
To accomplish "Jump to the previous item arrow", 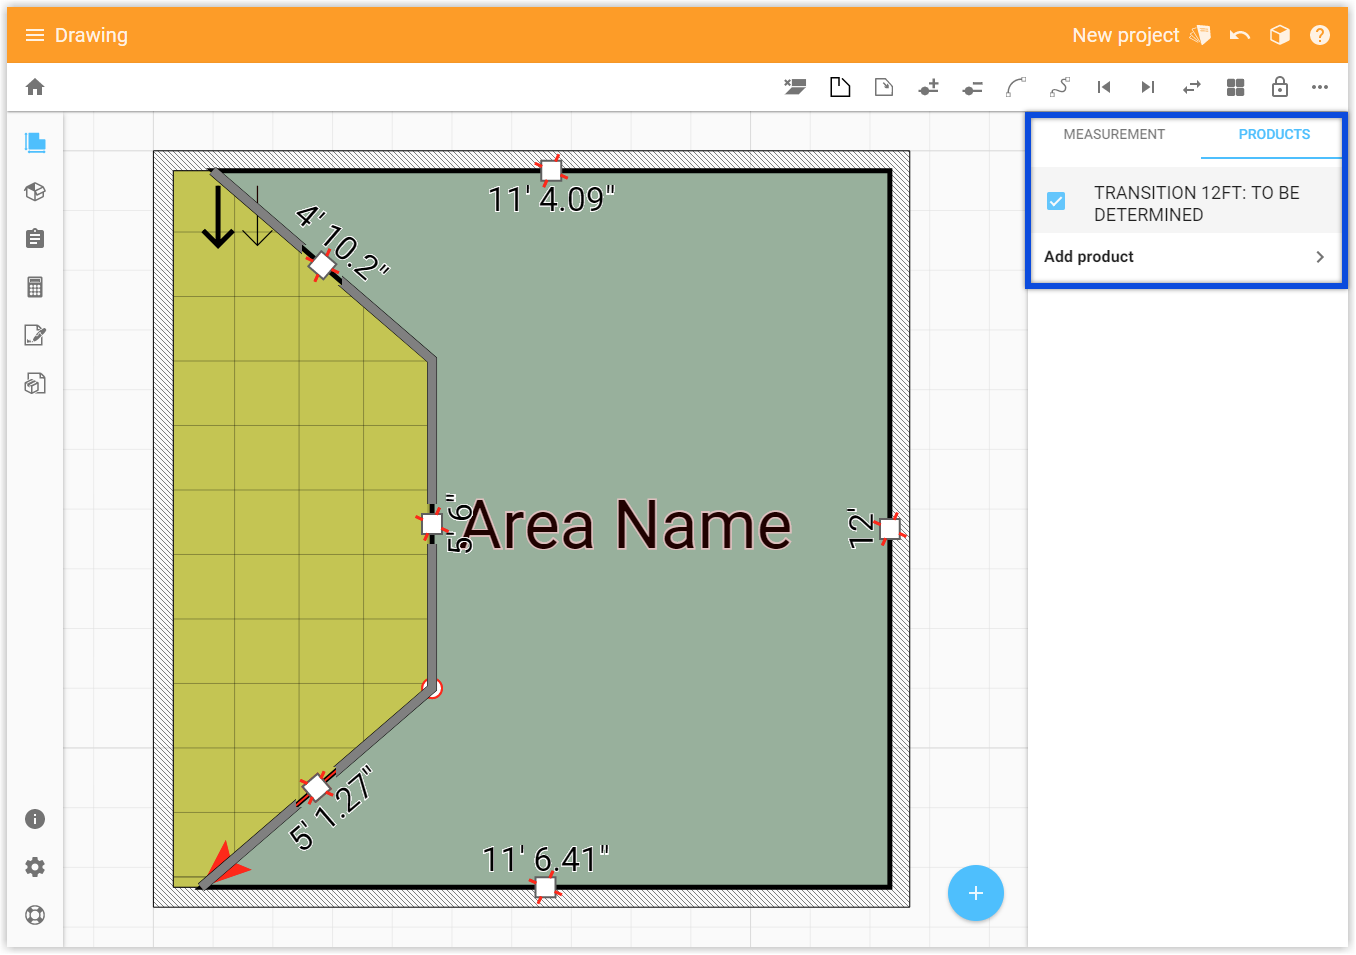I will (x=1104, y=87).
